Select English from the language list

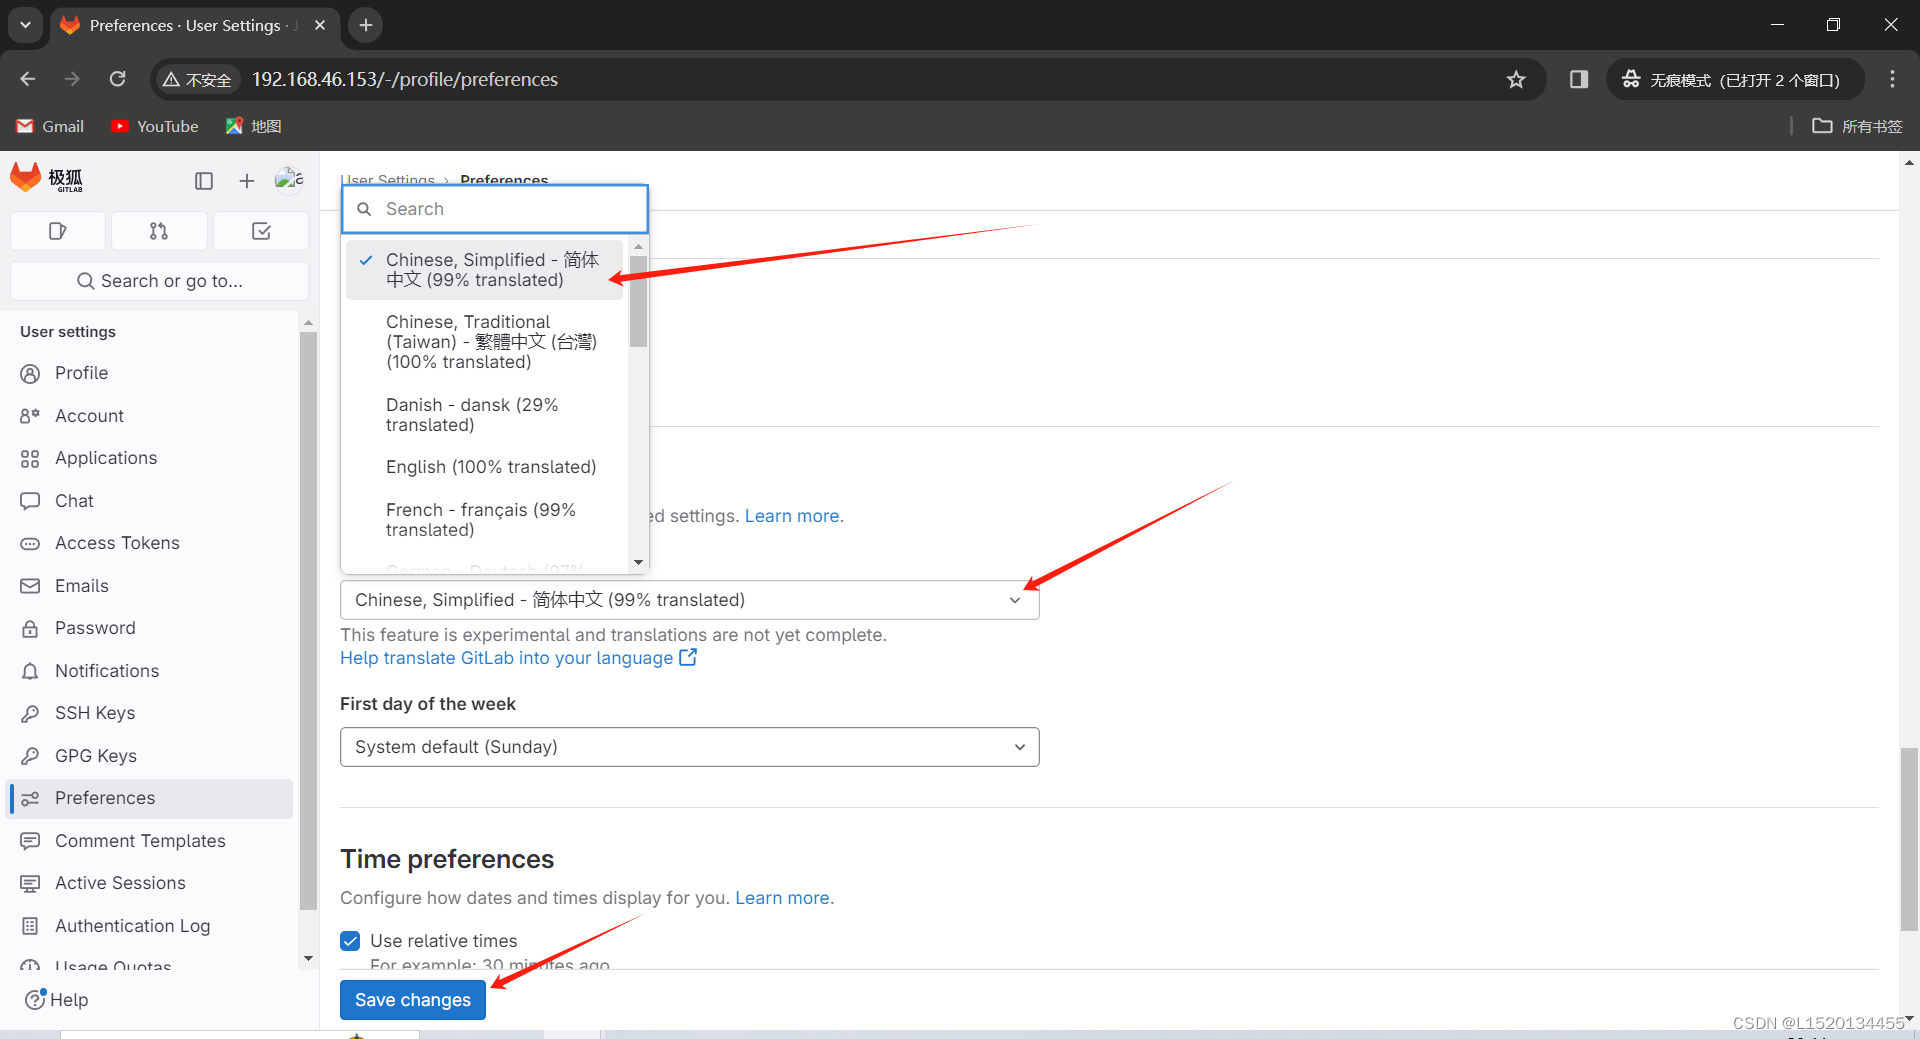click(491, 467)
